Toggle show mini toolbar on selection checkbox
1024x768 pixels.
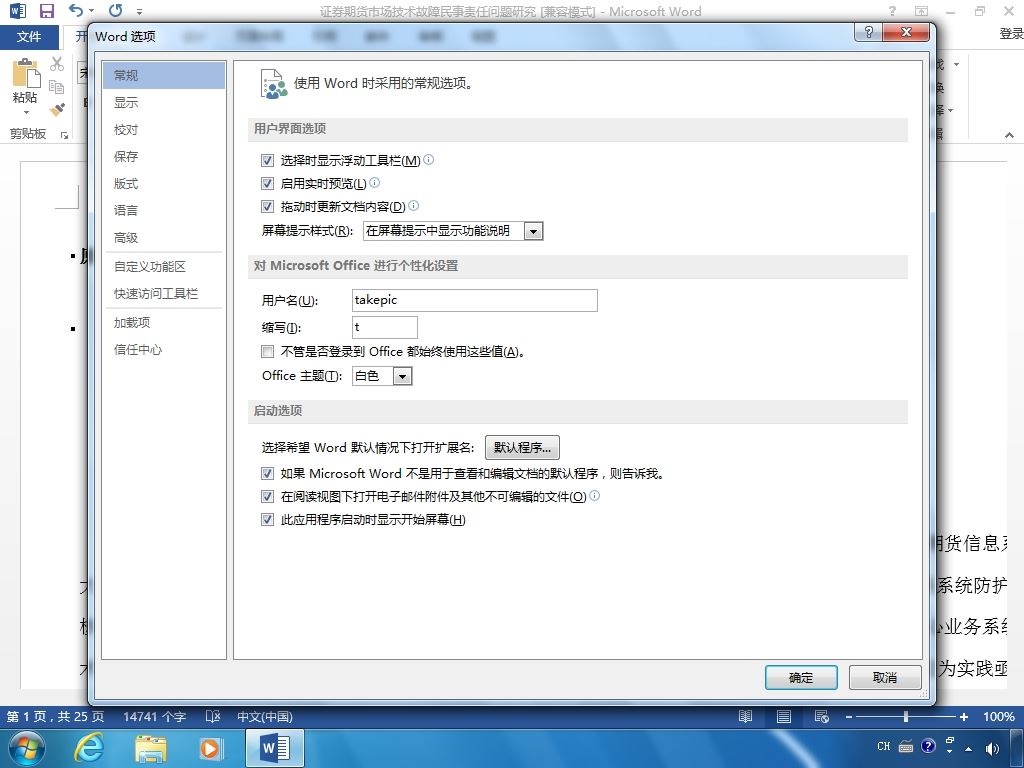pos(267,160)
